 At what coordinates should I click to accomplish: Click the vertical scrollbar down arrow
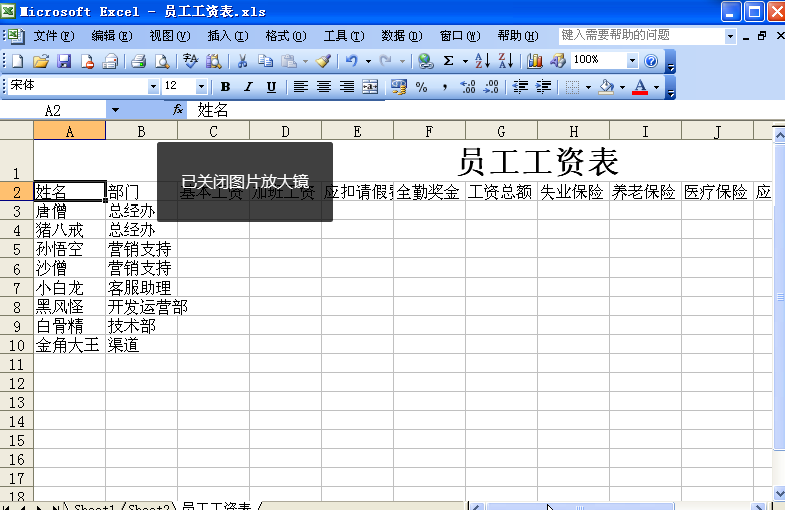779,492
